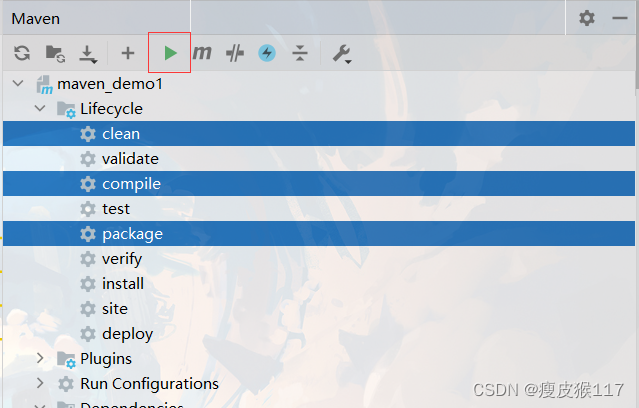Click the Plugins folder icon
Image resolution: width=639 pixels, height=408 pixels.
(66, 359)
